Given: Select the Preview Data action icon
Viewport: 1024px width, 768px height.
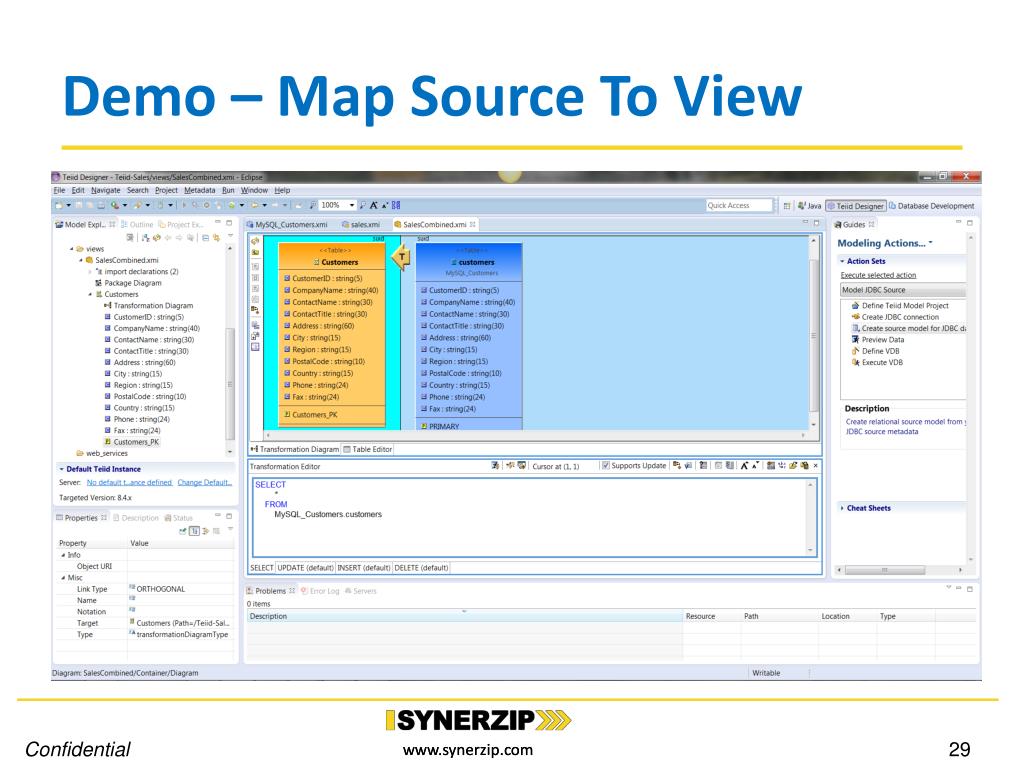Looking at the screenshot, I should point(856,340).
